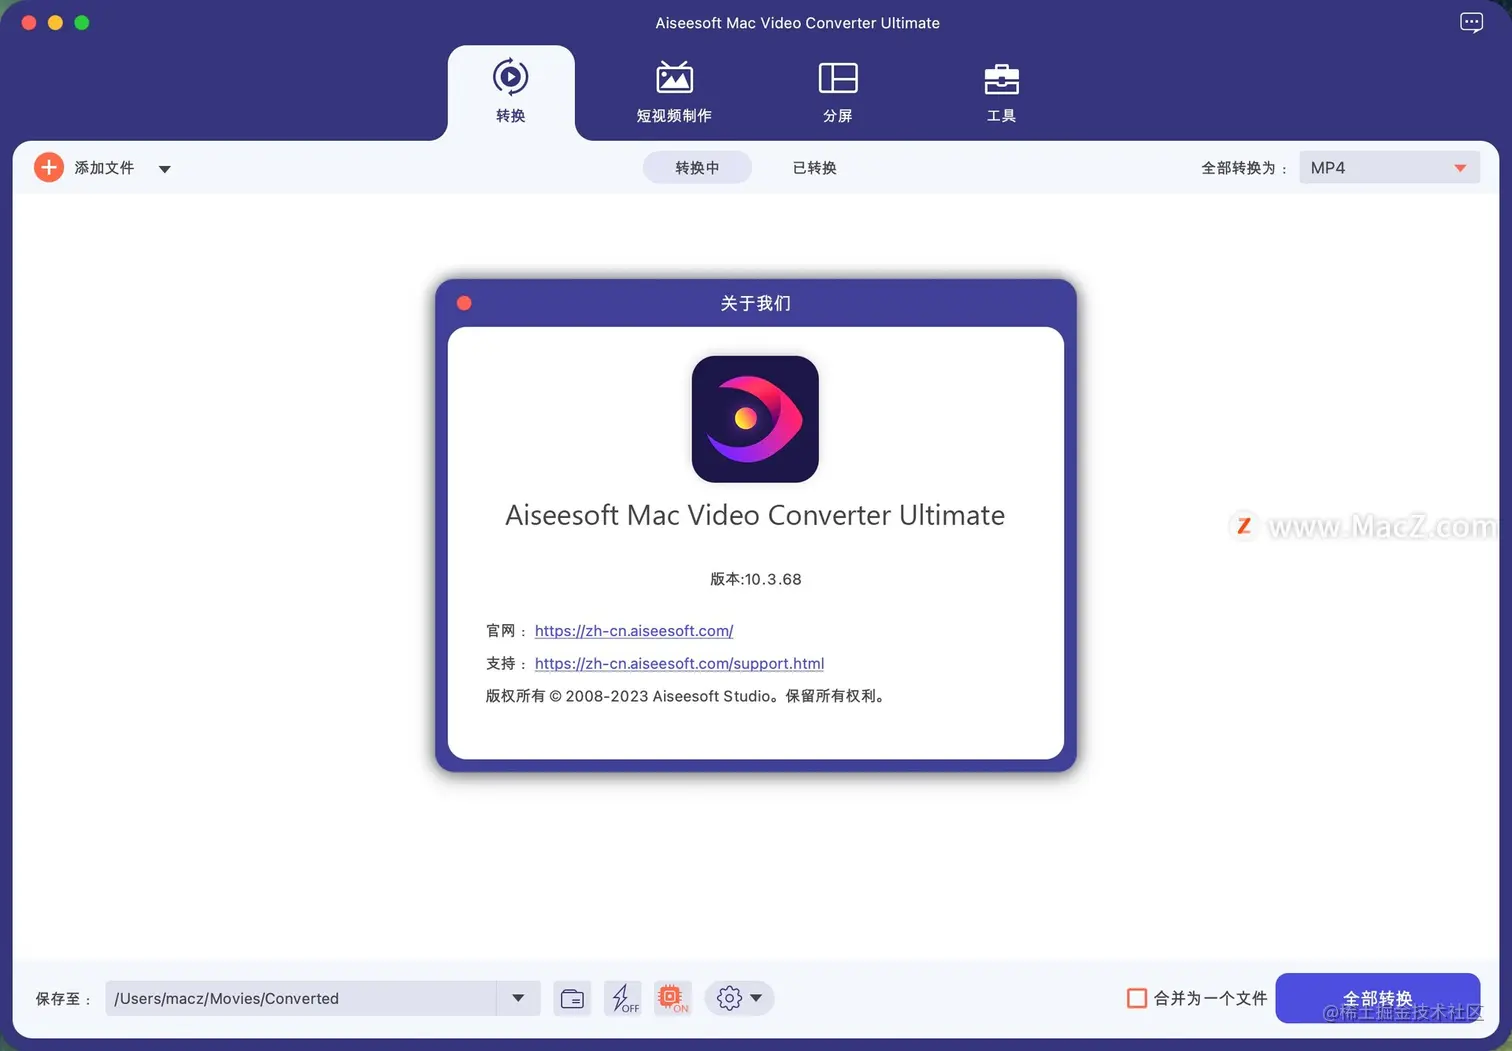The width and height of the screenshot is (1512, 1051).
Task: Enable the 合并为一个文件 checkbox
Action: click(1137, 998)
